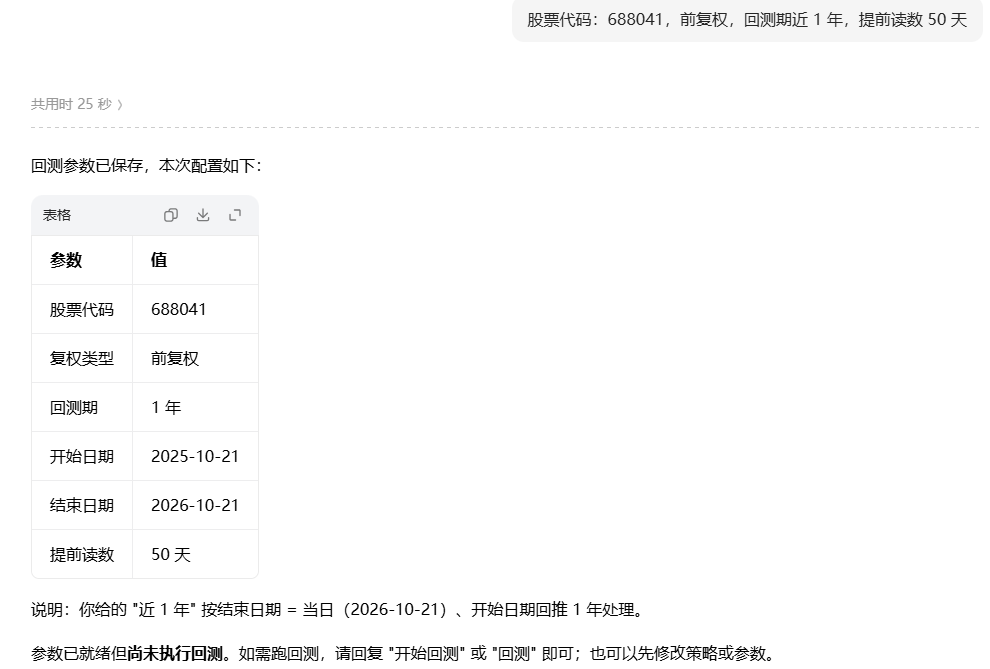Select the '前复权' table cell

175,358
